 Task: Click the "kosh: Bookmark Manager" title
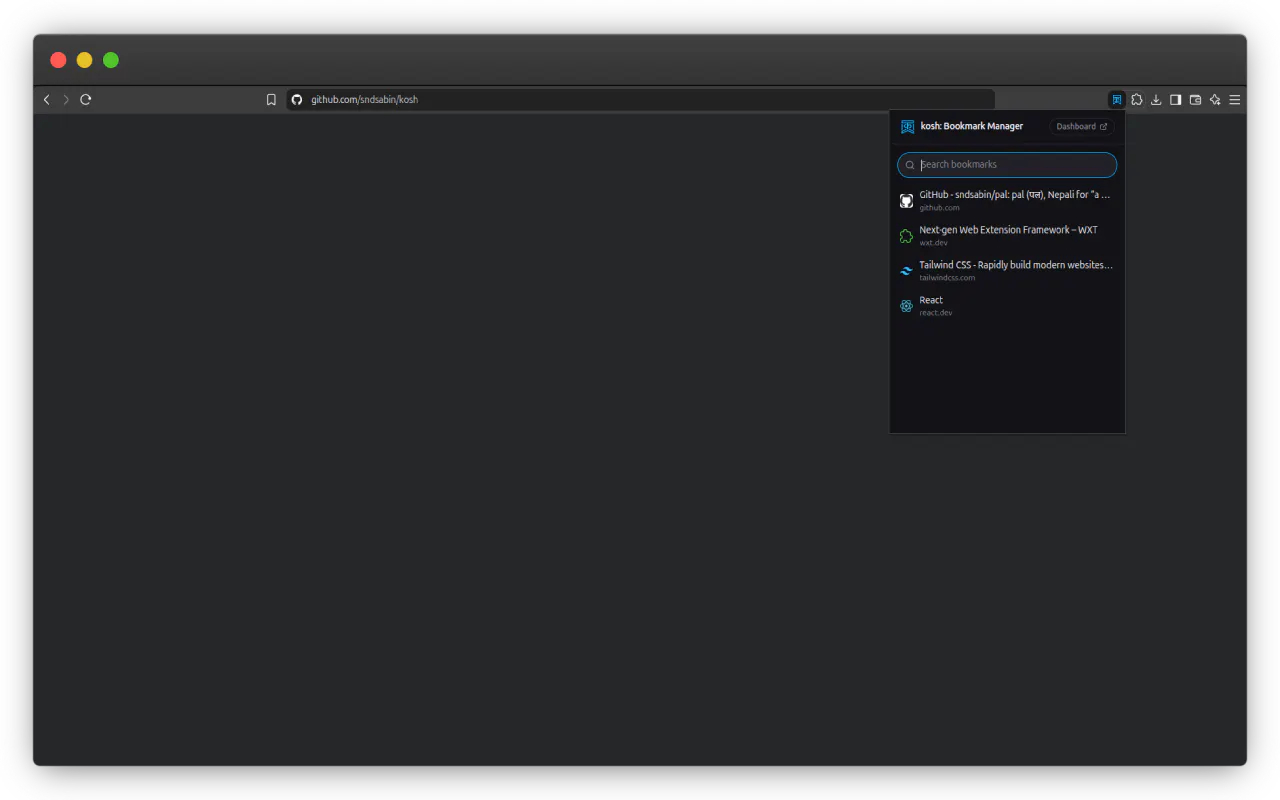971,127
